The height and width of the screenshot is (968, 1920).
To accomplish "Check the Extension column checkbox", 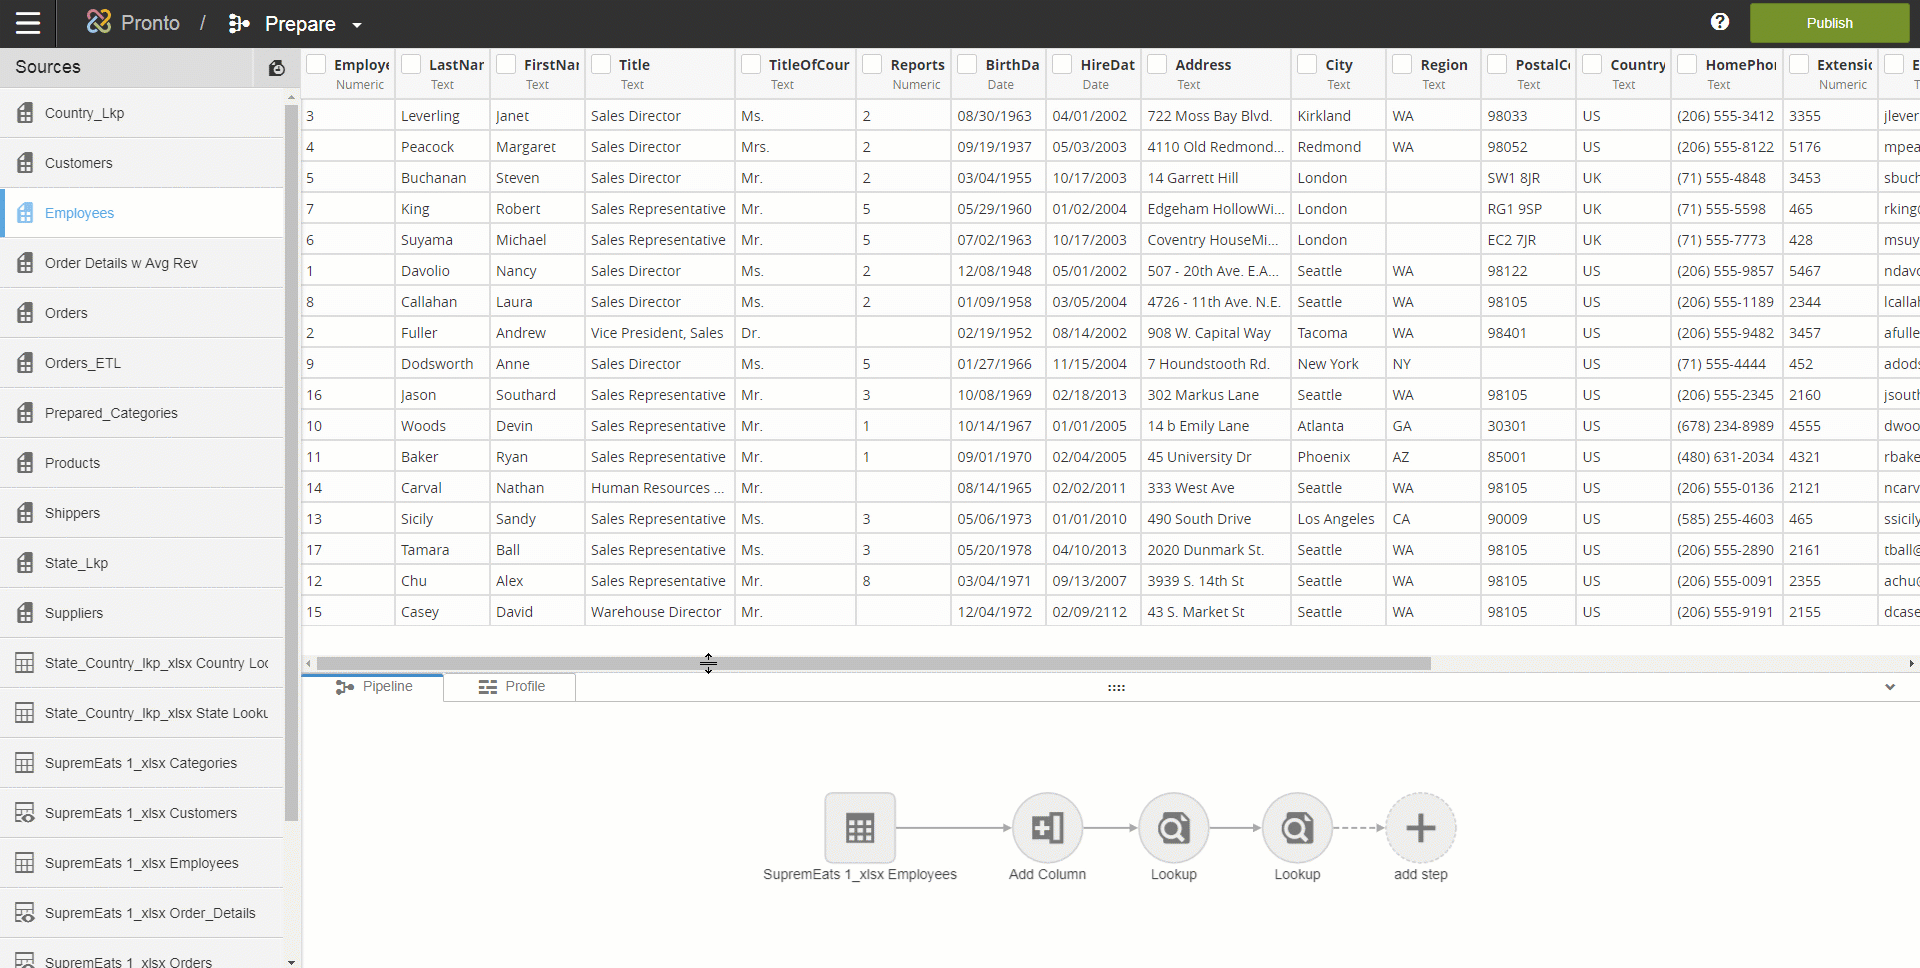I will [x=1799, y=64].
